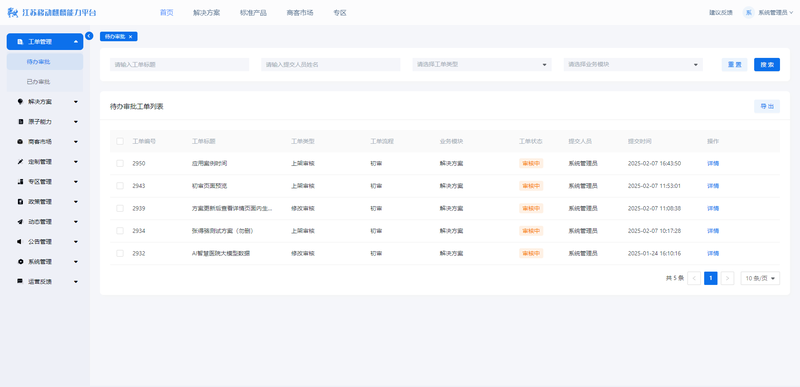
Task: Focus the 请输入工单标题 input field
Action: (x=180, y=65)
